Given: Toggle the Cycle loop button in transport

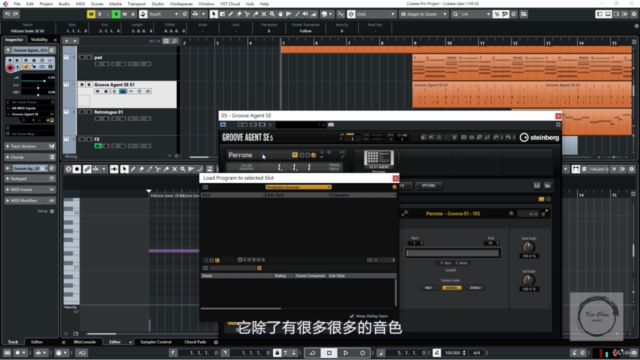Looking at the screenshot, I should 313,353.
